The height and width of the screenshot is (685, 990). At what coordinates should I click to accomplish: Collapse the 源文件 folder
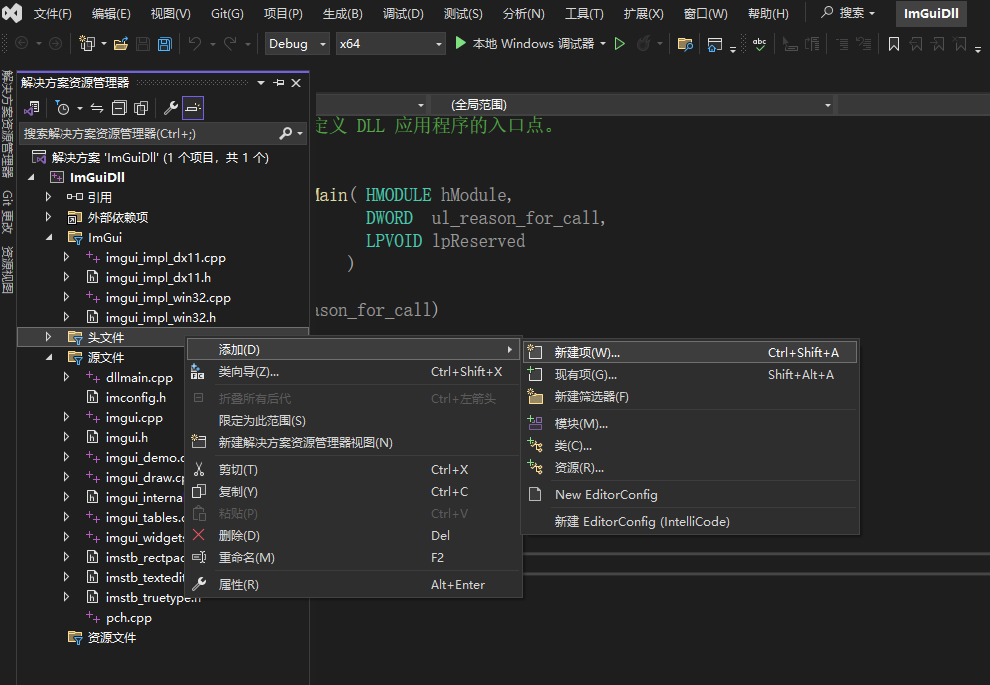(x=49, y=357)
